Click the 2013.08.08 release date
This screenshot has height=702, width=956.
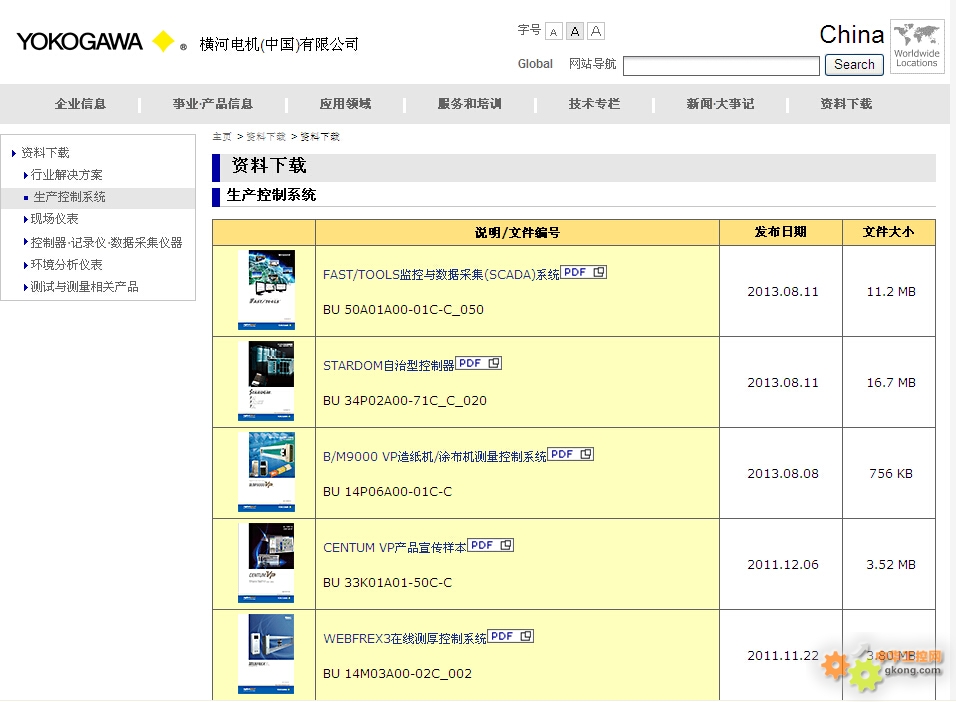tap(783, 473)
